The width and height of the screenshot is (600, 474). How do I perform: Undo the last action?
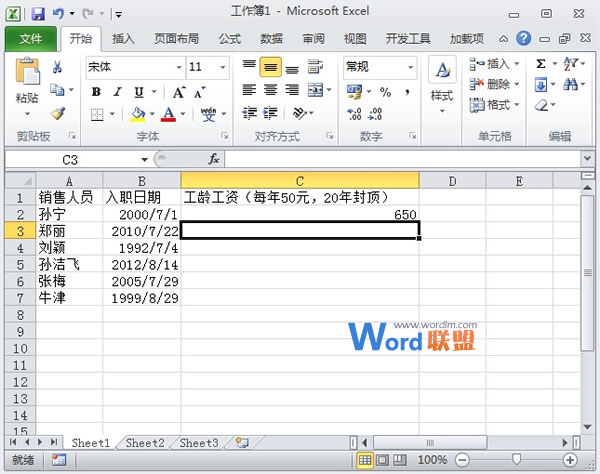(58, 14)
